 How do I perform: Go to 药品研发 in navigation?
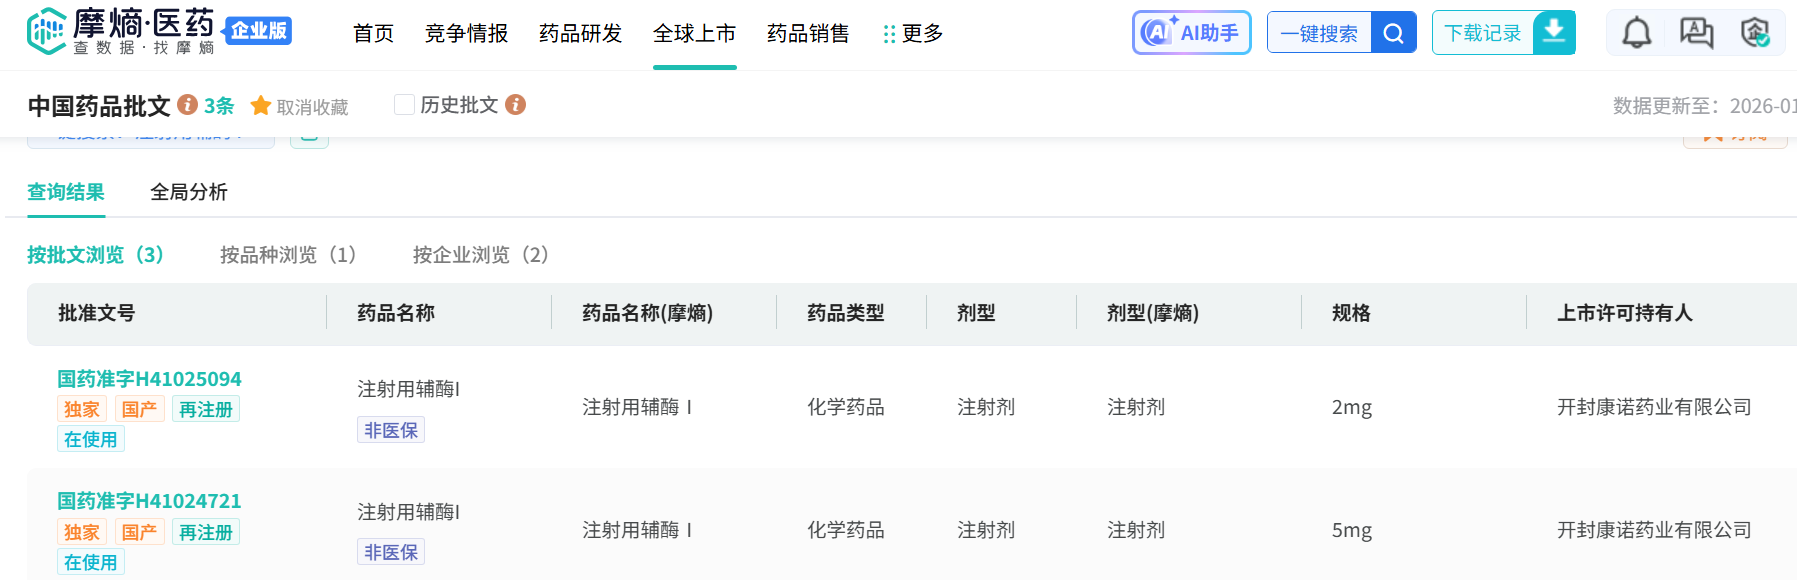click(x=580, y=34)
